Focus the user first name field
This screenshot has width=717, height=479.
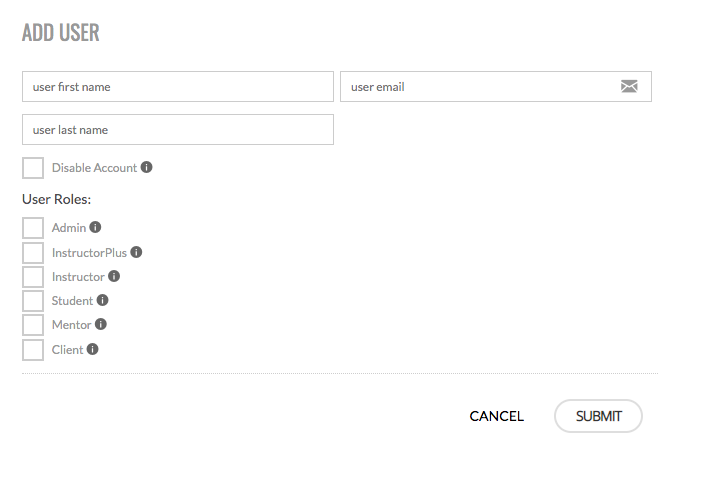coord(177,87)
